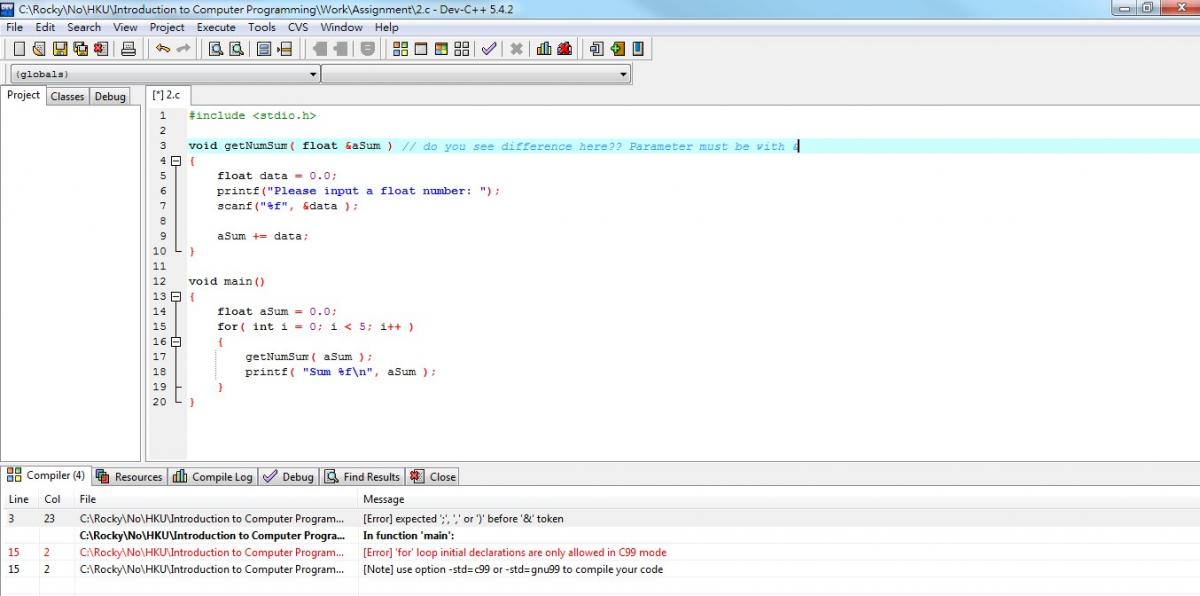
Task: Click the Save file floppy icon
Action: [x=60, y=49]
